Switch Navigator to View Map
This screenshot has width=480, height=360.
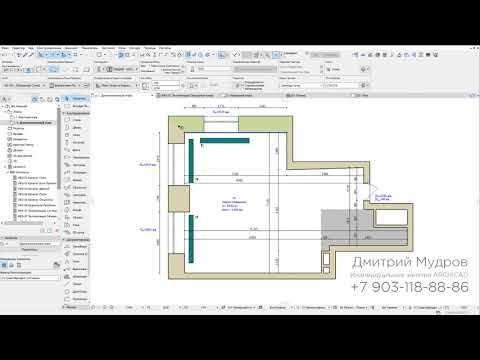coord(42,99)
